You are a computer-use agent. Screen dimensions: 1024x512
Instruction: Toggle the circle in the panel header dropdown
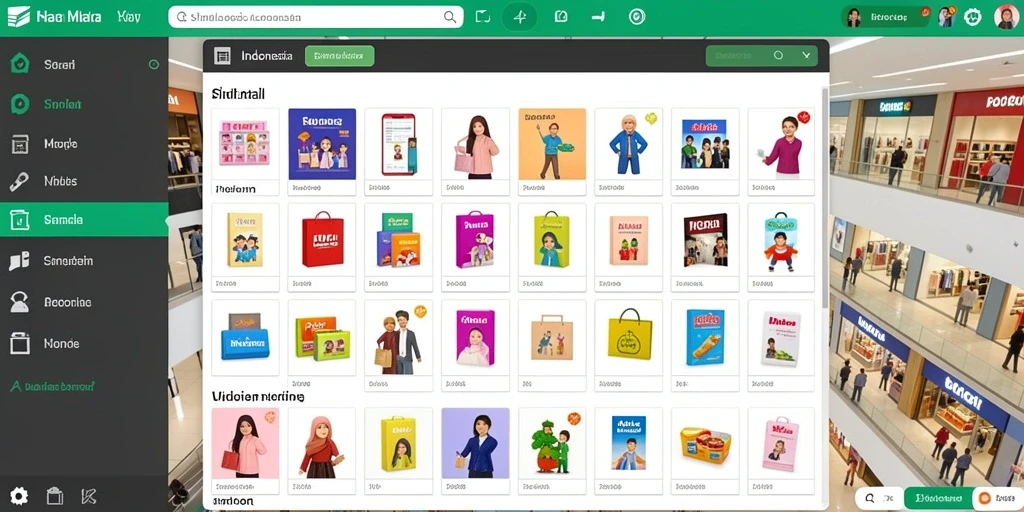[x=778, y=56]
